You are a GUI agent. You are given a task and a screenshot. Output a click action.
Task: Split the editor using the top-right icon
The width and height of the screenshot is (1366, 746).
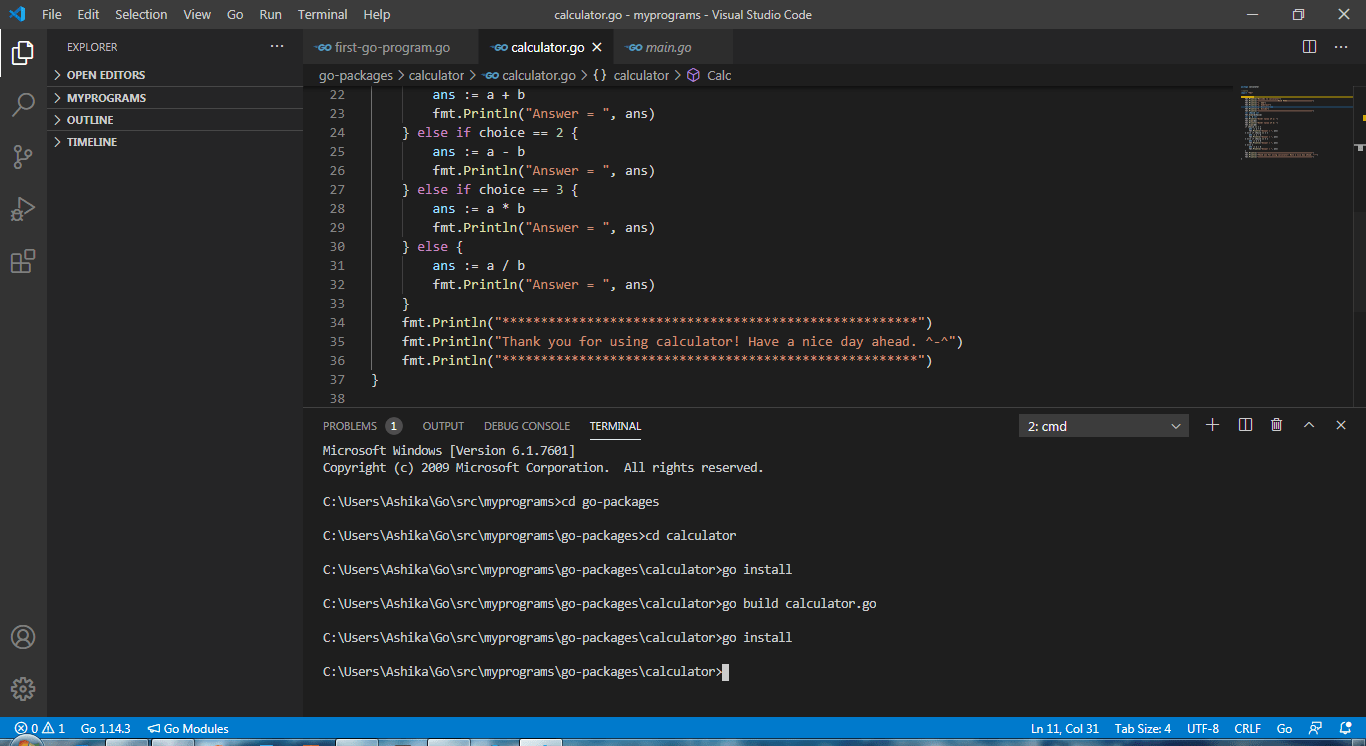click(1308, 45)
